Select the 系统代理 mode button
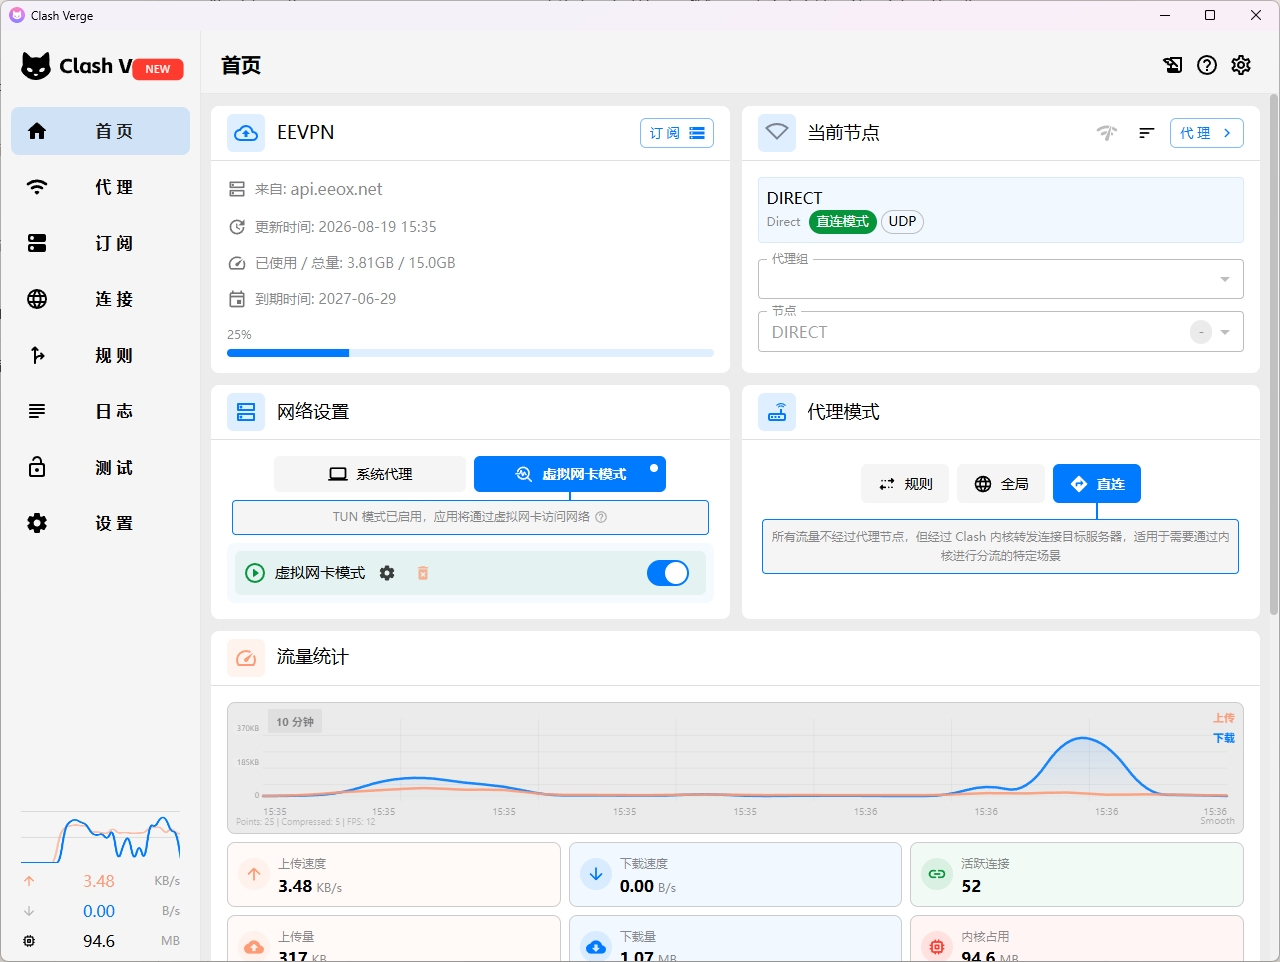This screenshot has height=962, width=1280. pos(370,474)
